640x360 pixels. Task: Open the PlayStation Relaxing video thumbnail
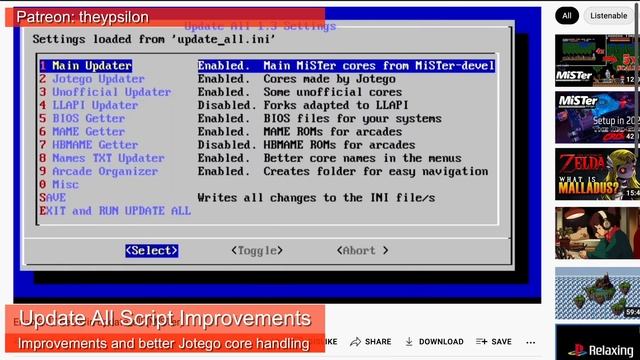[597, 342]
